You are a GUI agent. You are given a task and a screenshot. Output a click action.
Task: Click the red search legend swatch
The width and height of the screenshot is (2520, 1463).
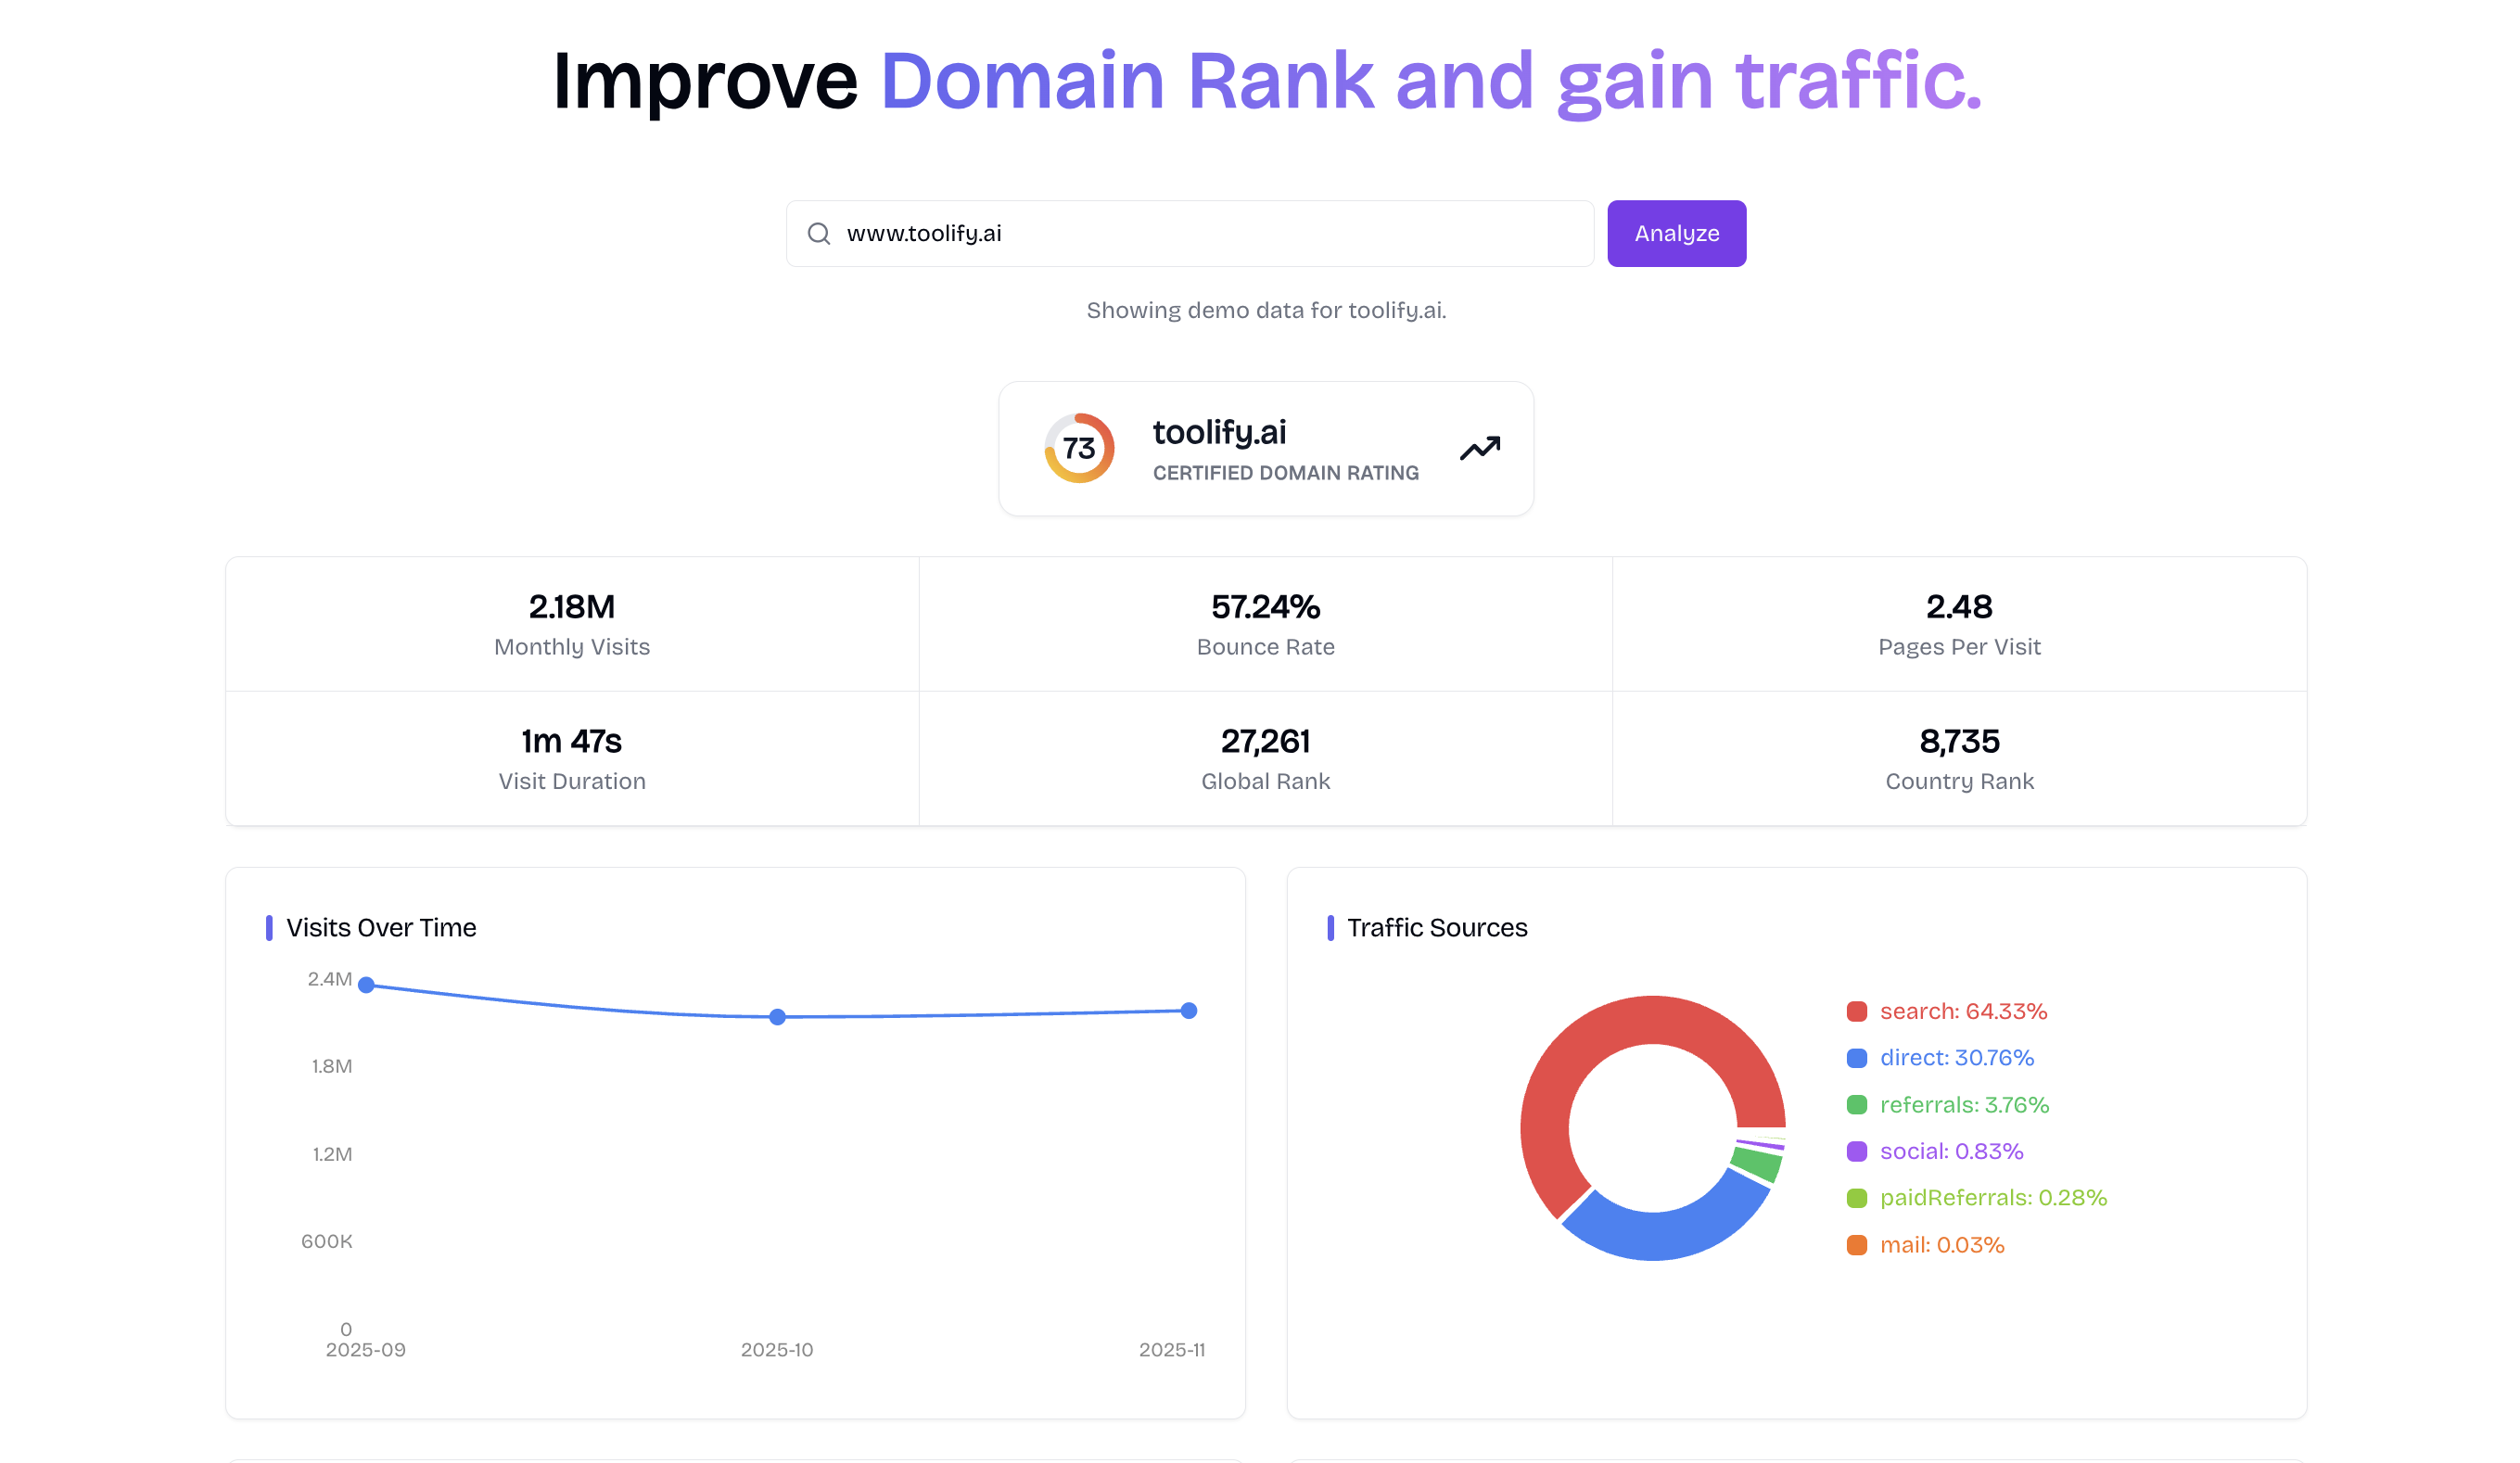click(x=1856, y=1011)
